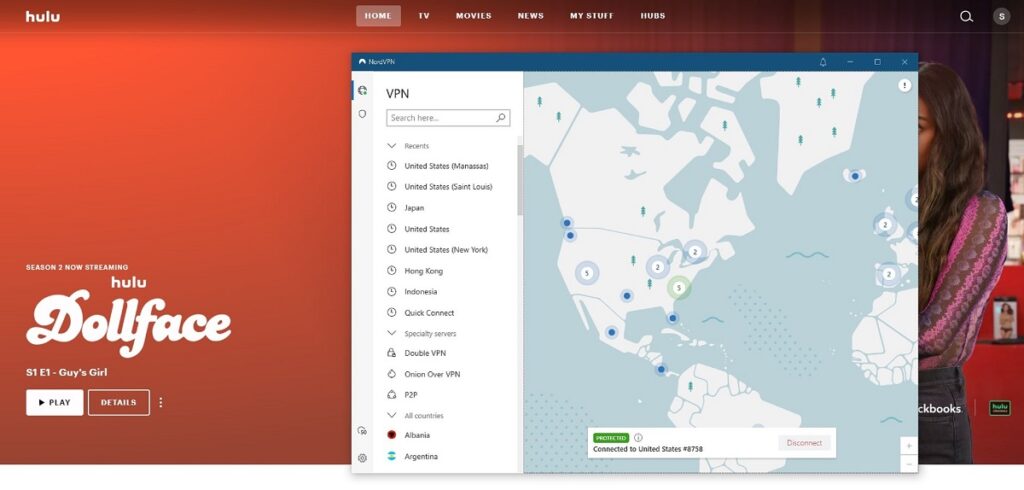Choose Quick Connect entry

(x=429, y=313)
